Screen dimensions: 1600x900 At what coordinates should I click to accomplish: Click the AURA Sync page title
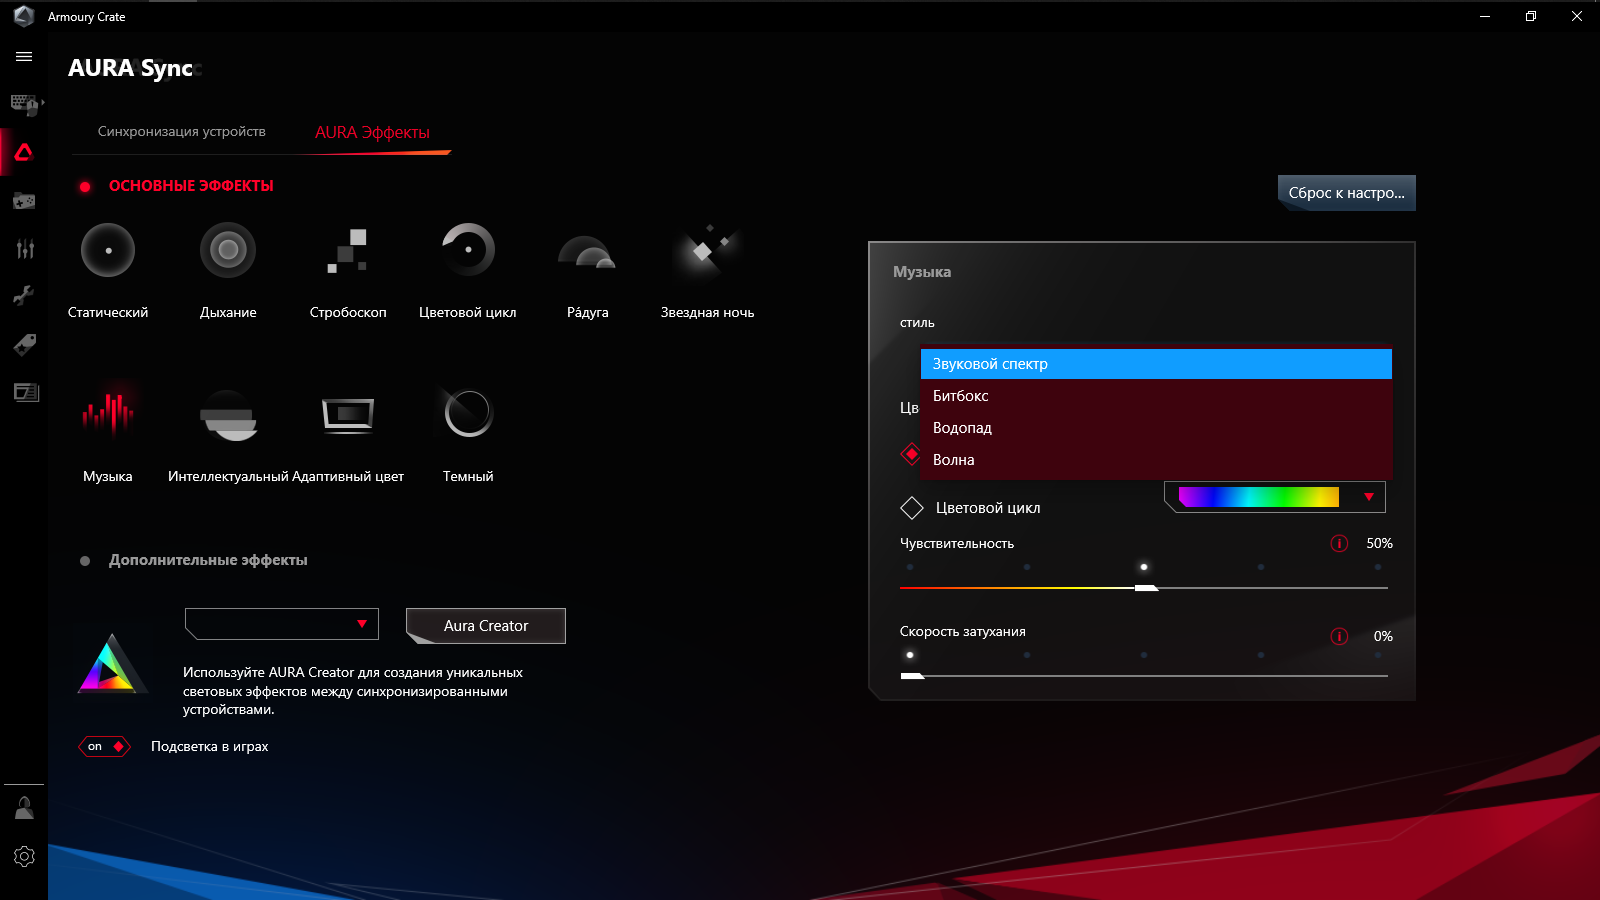[131, 68]
